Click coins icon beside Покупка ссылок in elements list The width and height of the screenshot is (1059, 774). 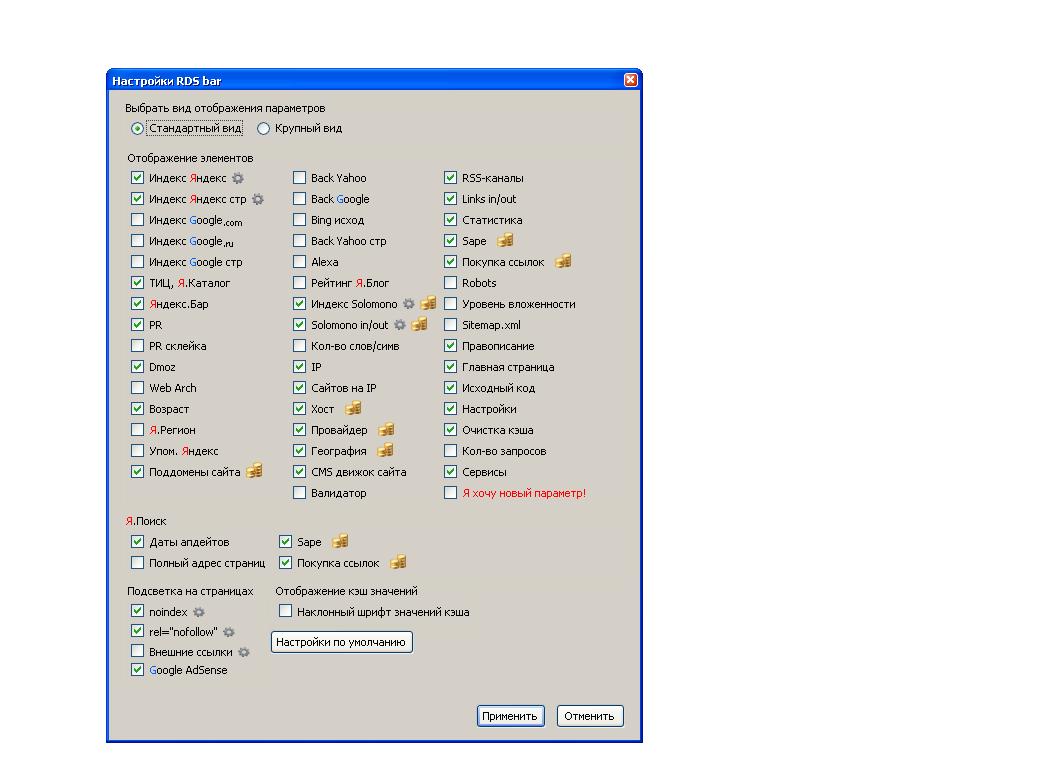563,261
